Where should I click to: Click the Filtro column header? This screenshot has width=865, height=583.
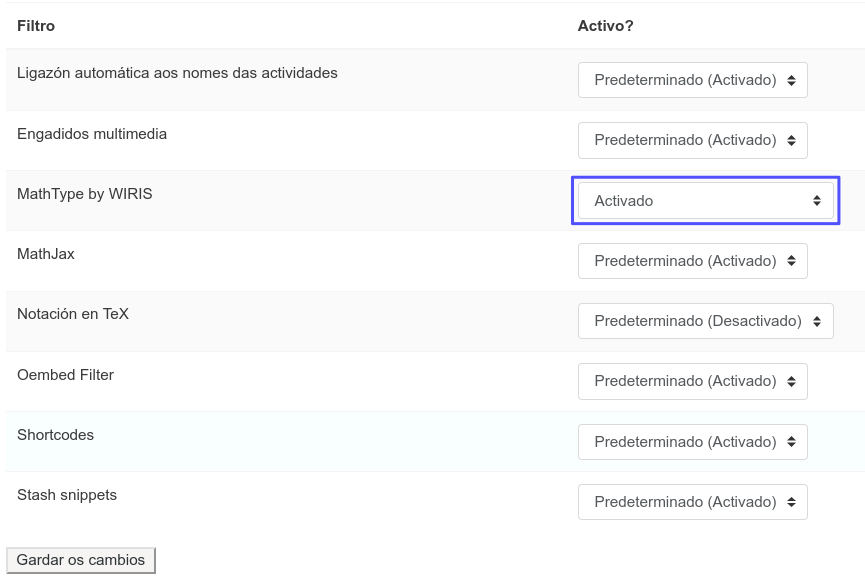(37, 25)
